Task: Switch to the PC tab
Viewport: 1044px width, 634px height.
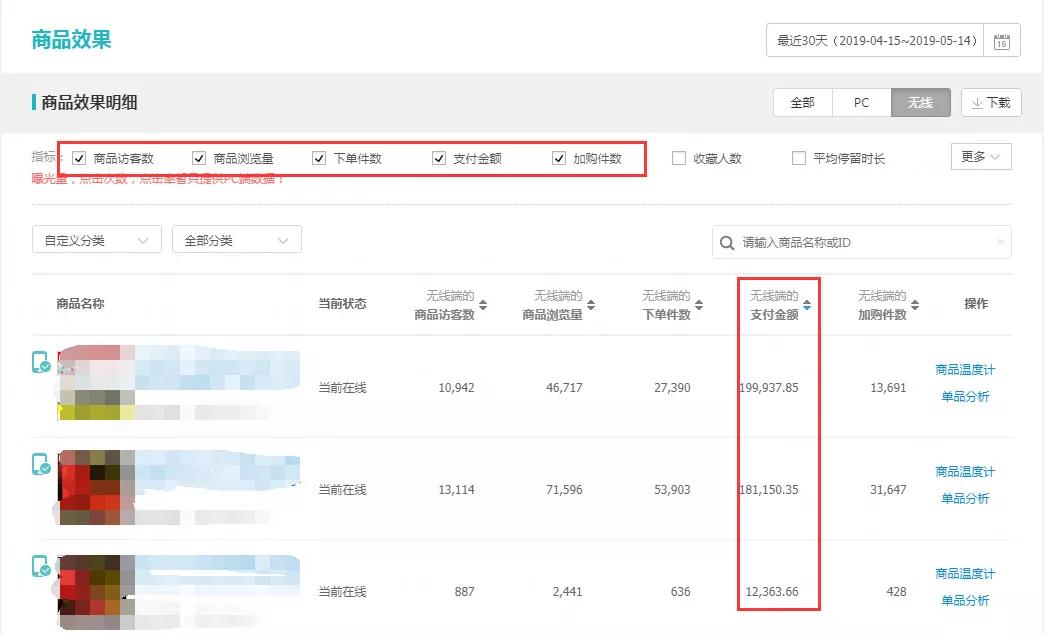Action: point(861,103)
